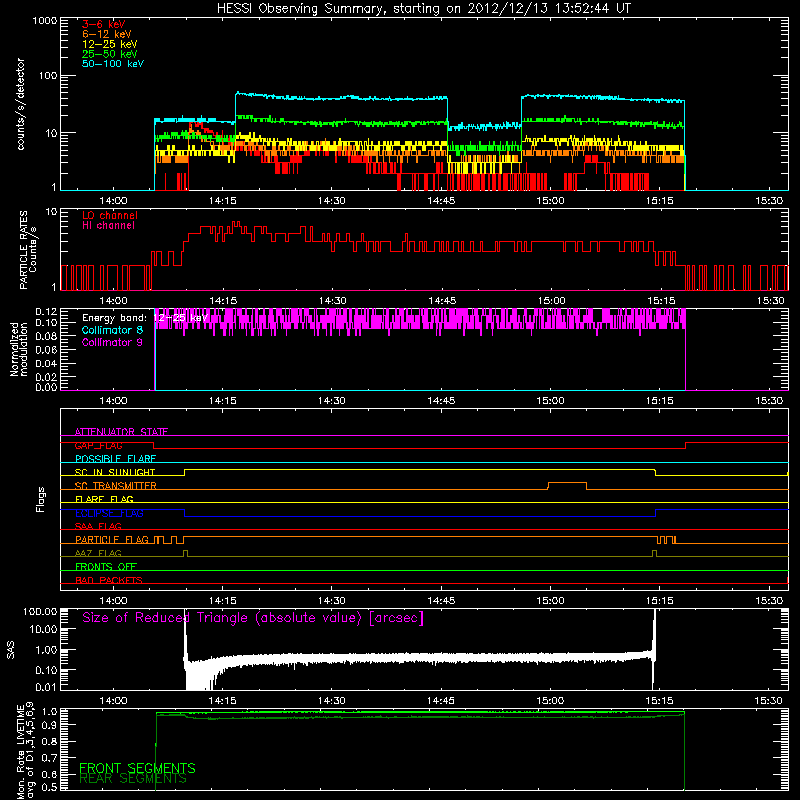Click the counts/s/detector axis label
This screenshot has height=800, width=800.
[21, 104]
